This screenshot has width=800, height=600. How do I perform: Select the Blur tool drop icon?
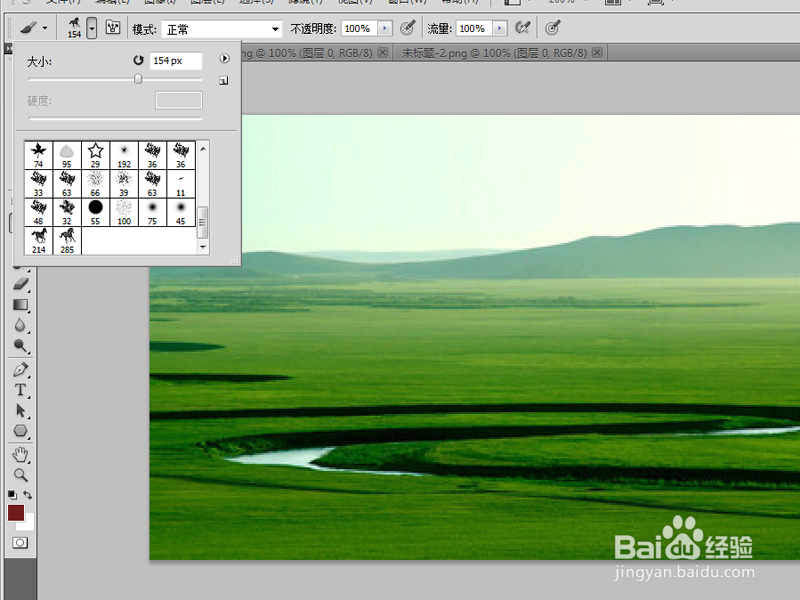click(20, 325)
